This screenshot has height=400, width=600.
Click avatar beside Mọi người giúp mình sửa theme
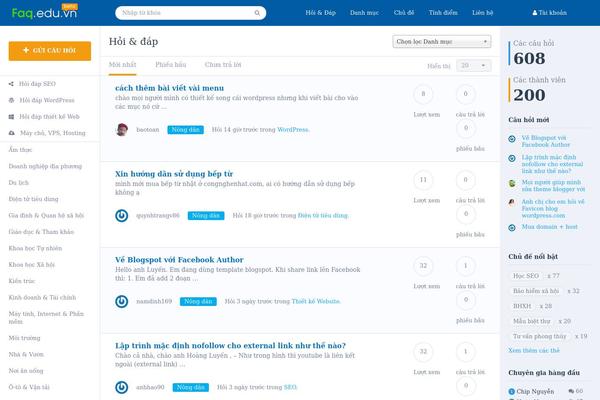coord(512,183)
